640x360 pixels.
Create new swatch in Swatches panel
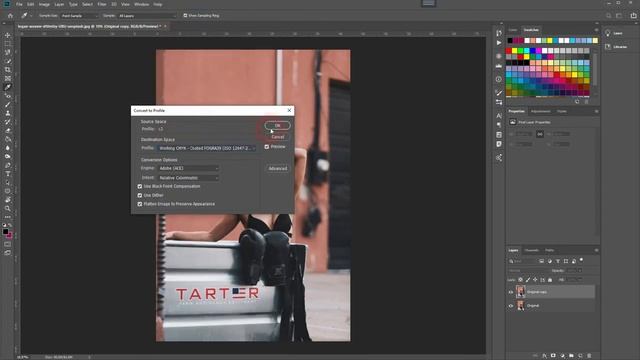coord(577,102)
